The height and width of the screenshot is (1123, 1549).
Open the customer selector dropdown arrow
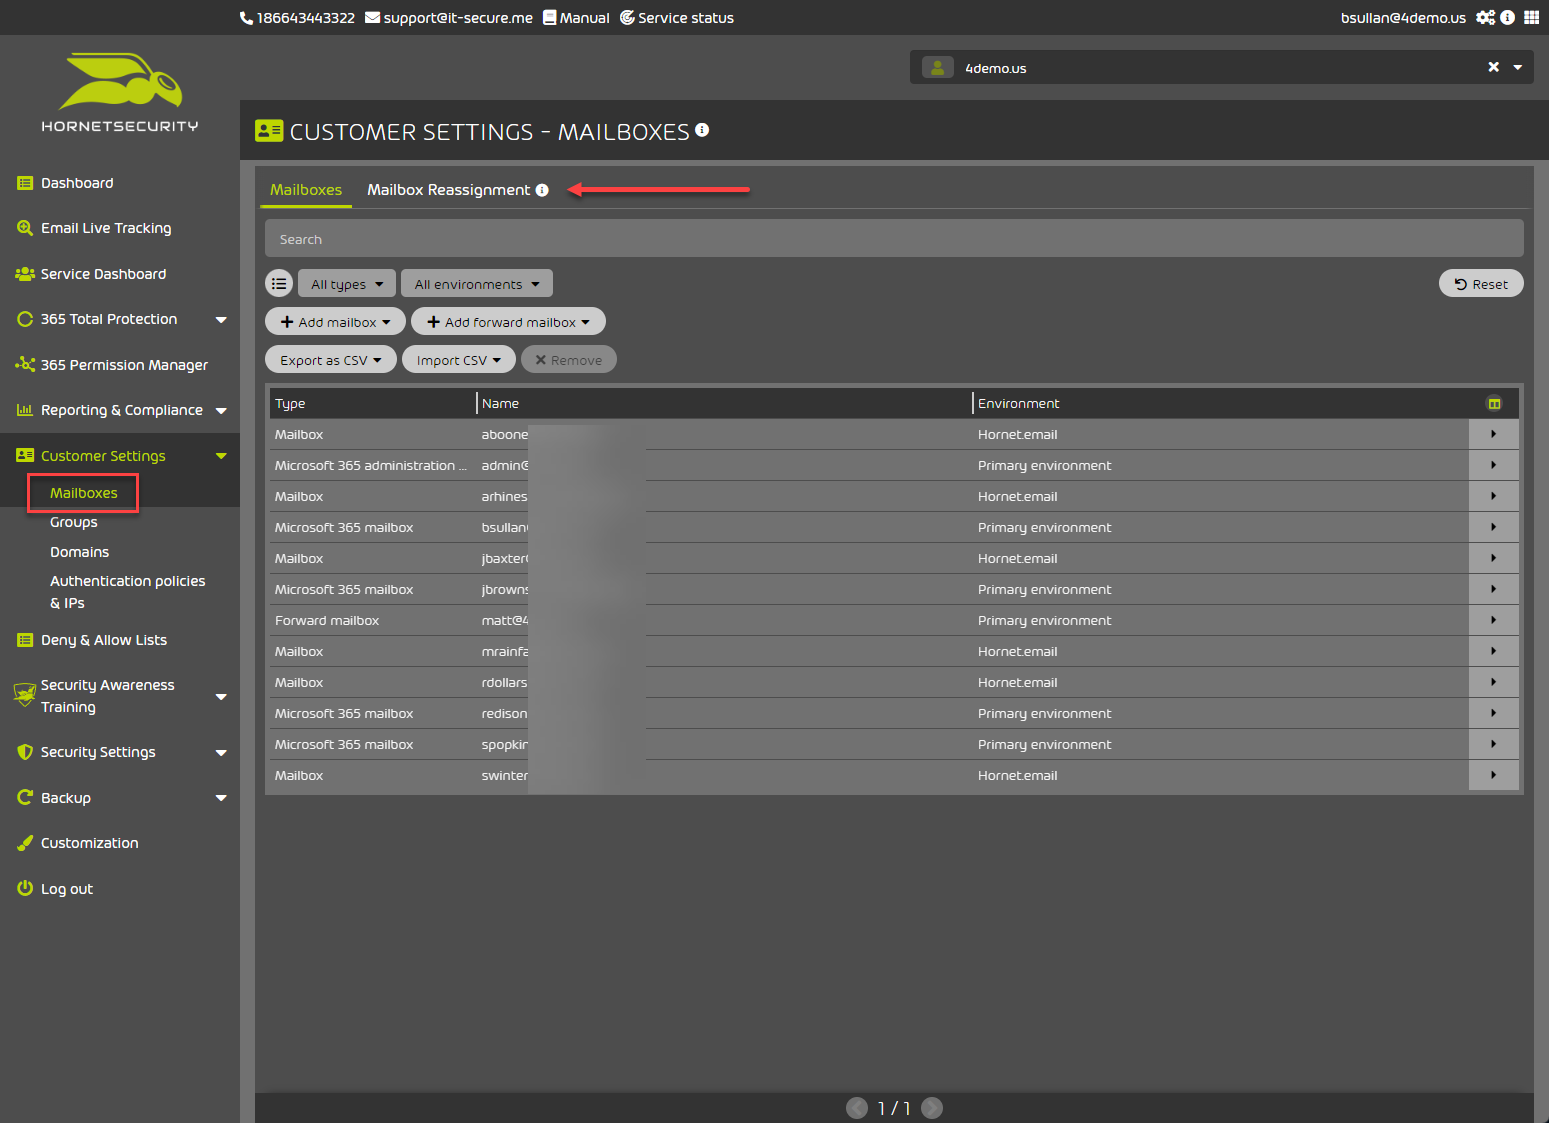pos(1518,67)
